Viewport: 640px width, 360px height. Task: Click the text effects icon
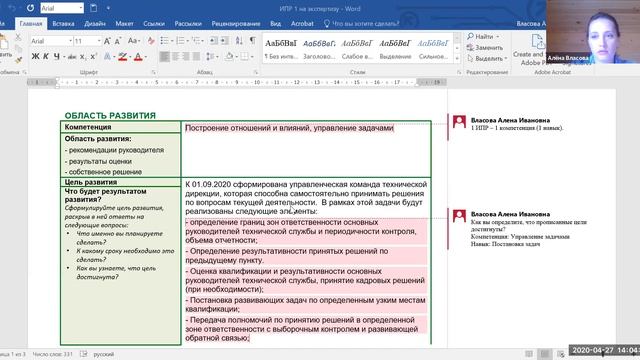click(x=107, y=57)
